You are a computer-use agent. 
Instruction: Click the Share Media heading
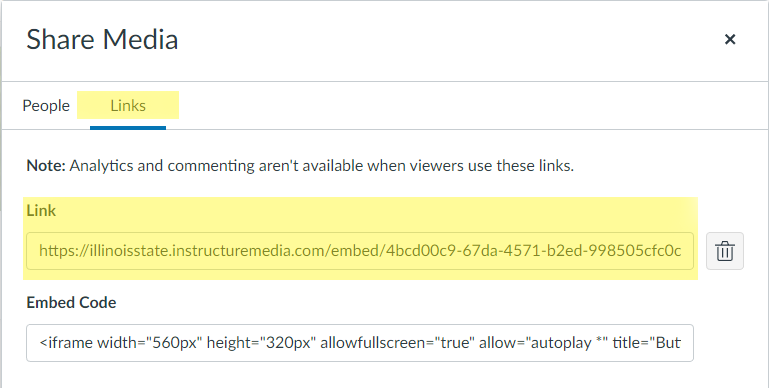tap(102, 39)
